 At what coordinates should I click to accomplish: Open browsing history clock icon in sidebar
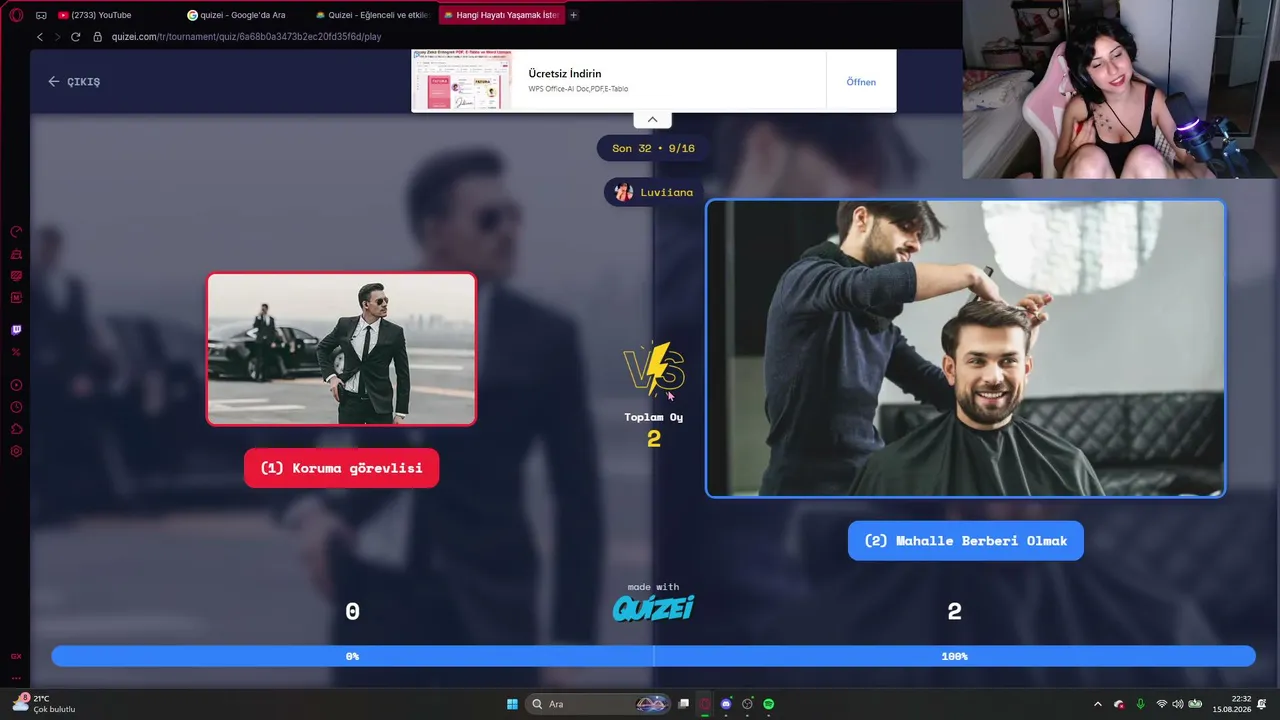(x=16, y=407)
